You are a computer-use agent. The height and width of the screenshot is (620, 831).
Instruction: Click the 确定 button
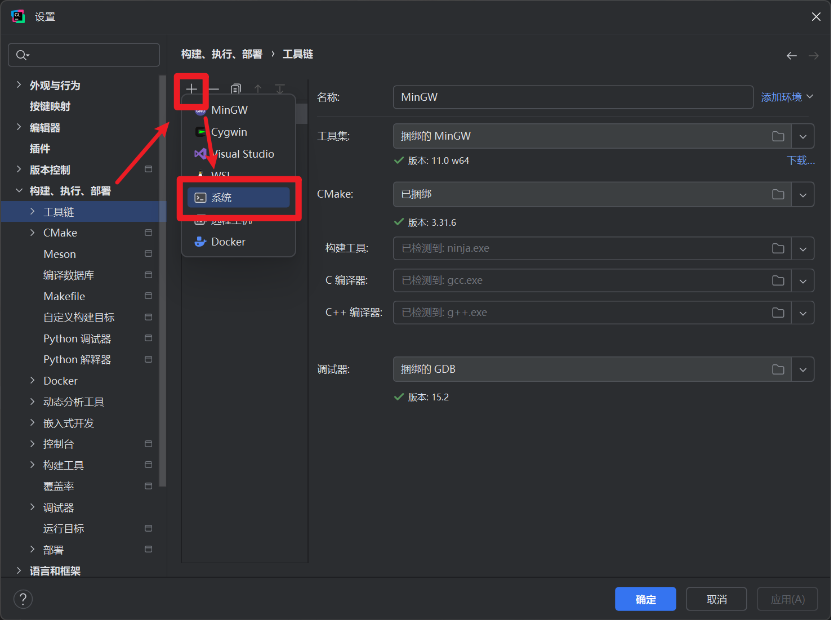(645, 599)
